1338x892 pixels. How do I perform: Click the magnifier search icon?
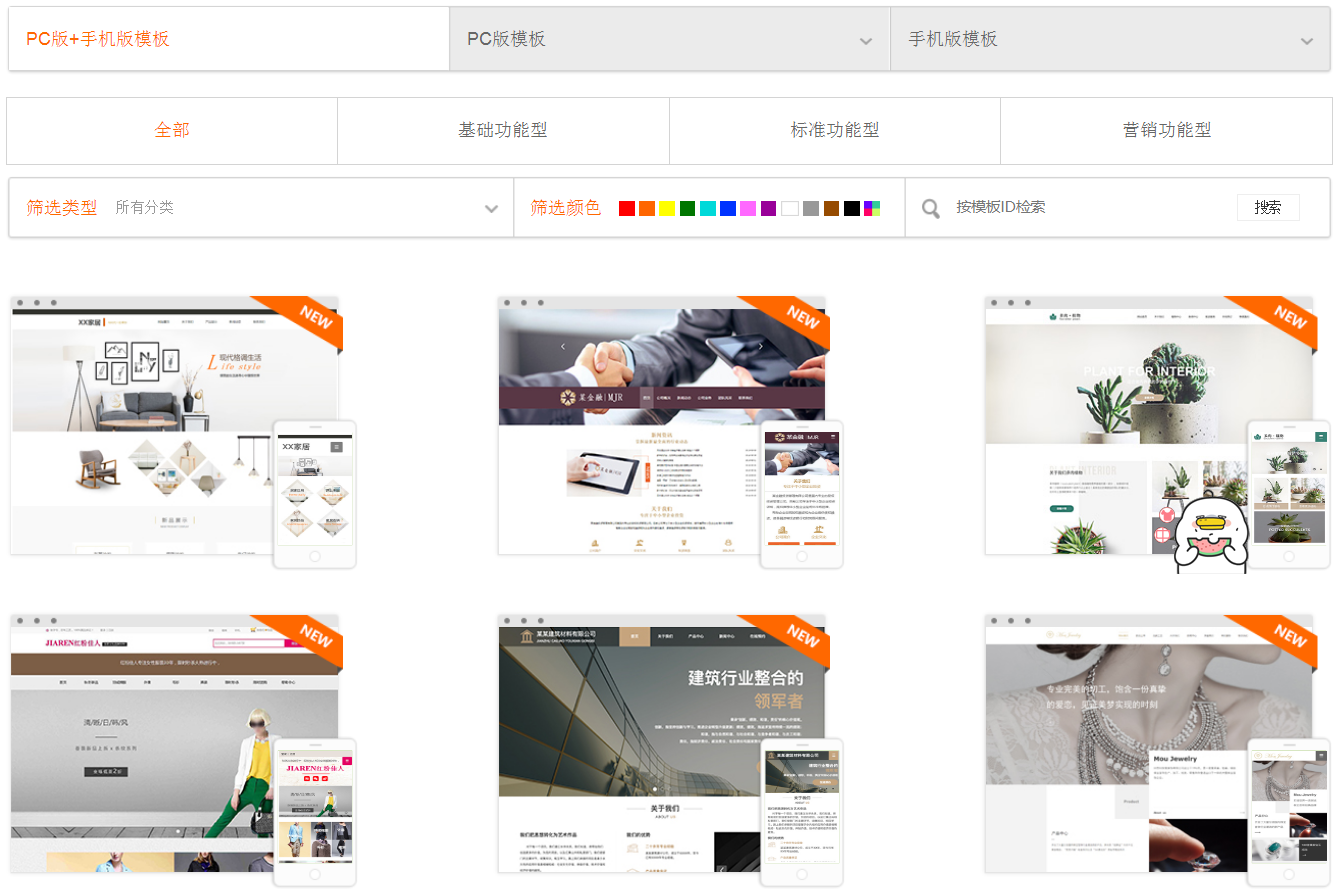(931, 208)
